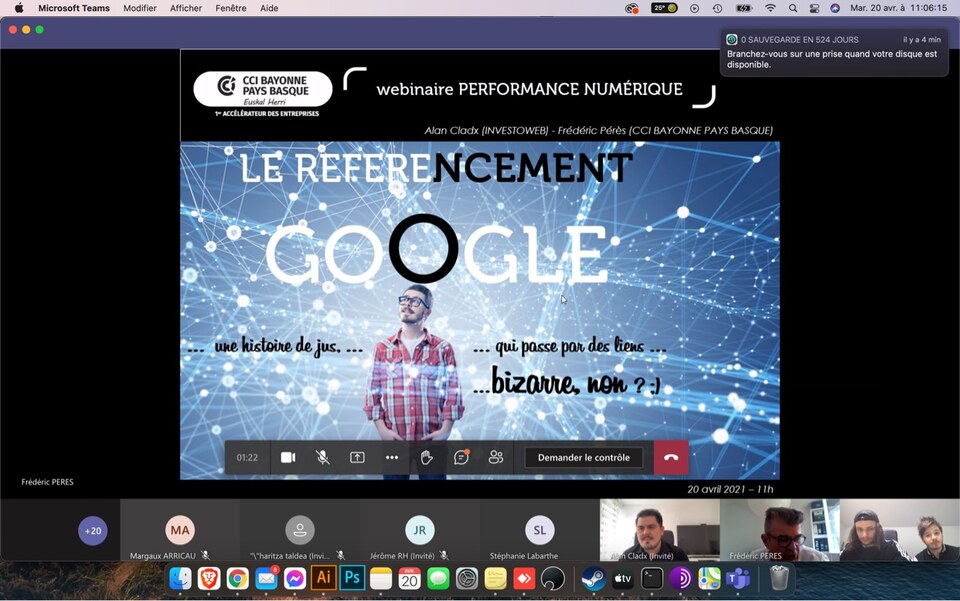This screenshot has width=960, height=601.
Task: Open the Modifier menu
Action: click(x=140, y=8)
